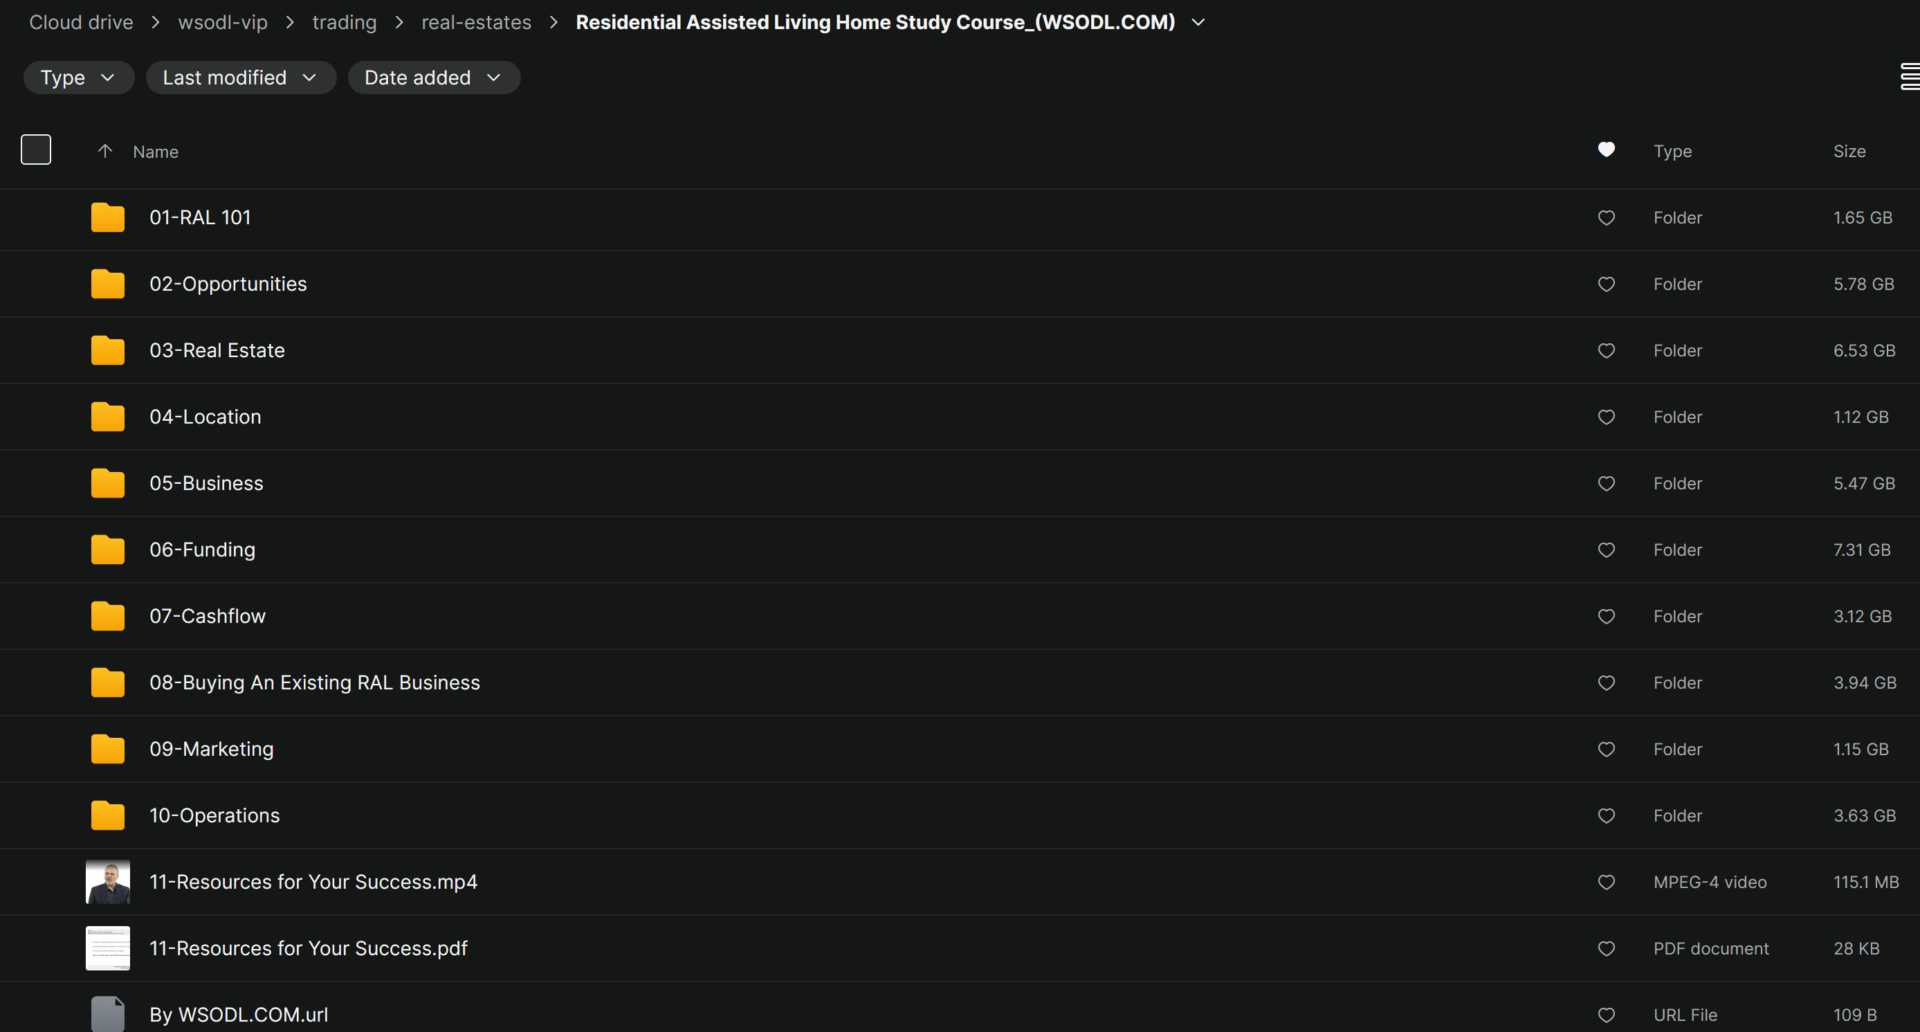Expand the Date added filter
The height and width of the screenshot is (1032, 1920).
pyautogui.click(x=433, y=78)
